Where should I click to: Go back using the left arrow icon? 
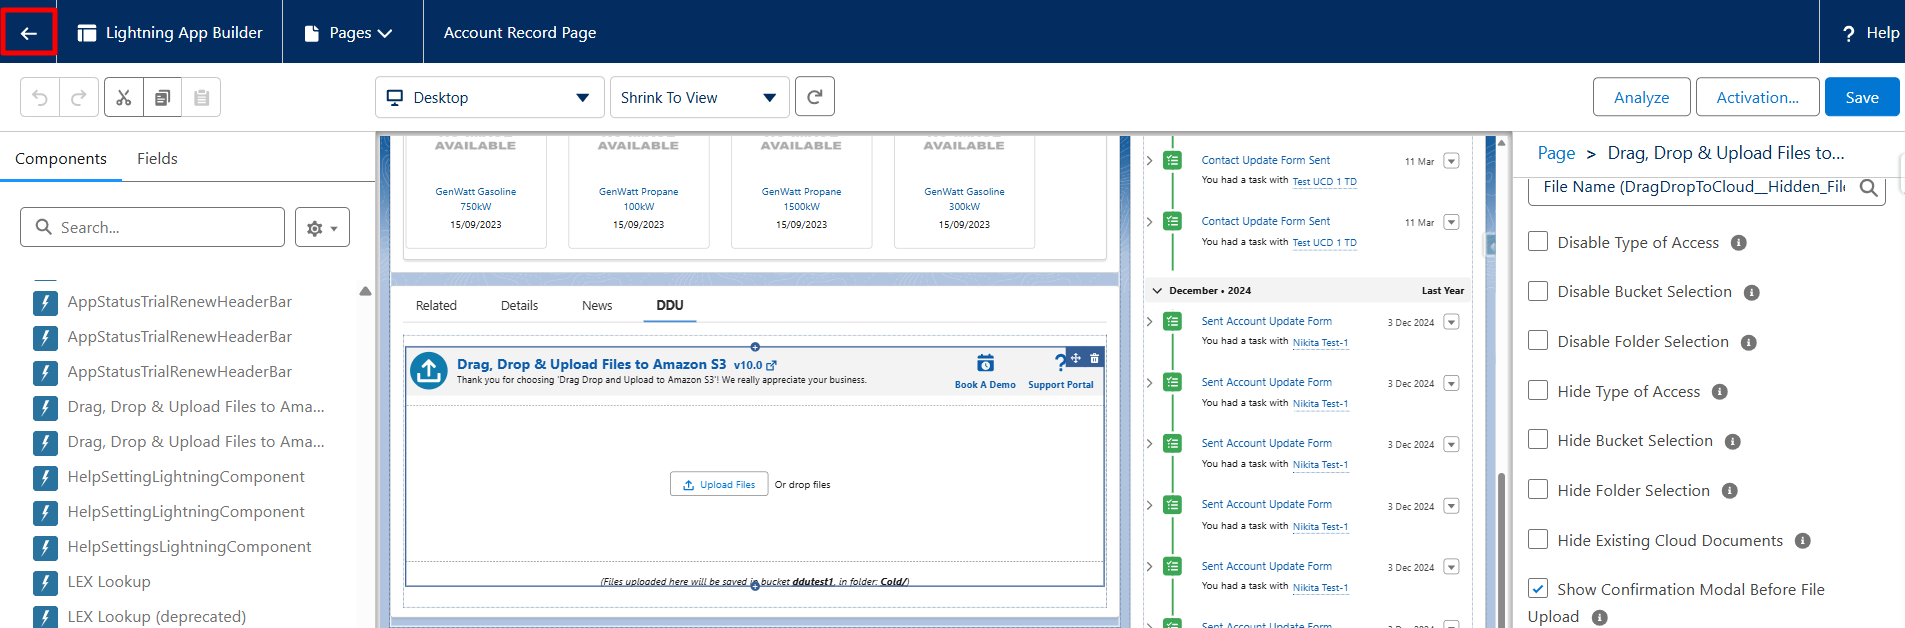coord(28,33)
